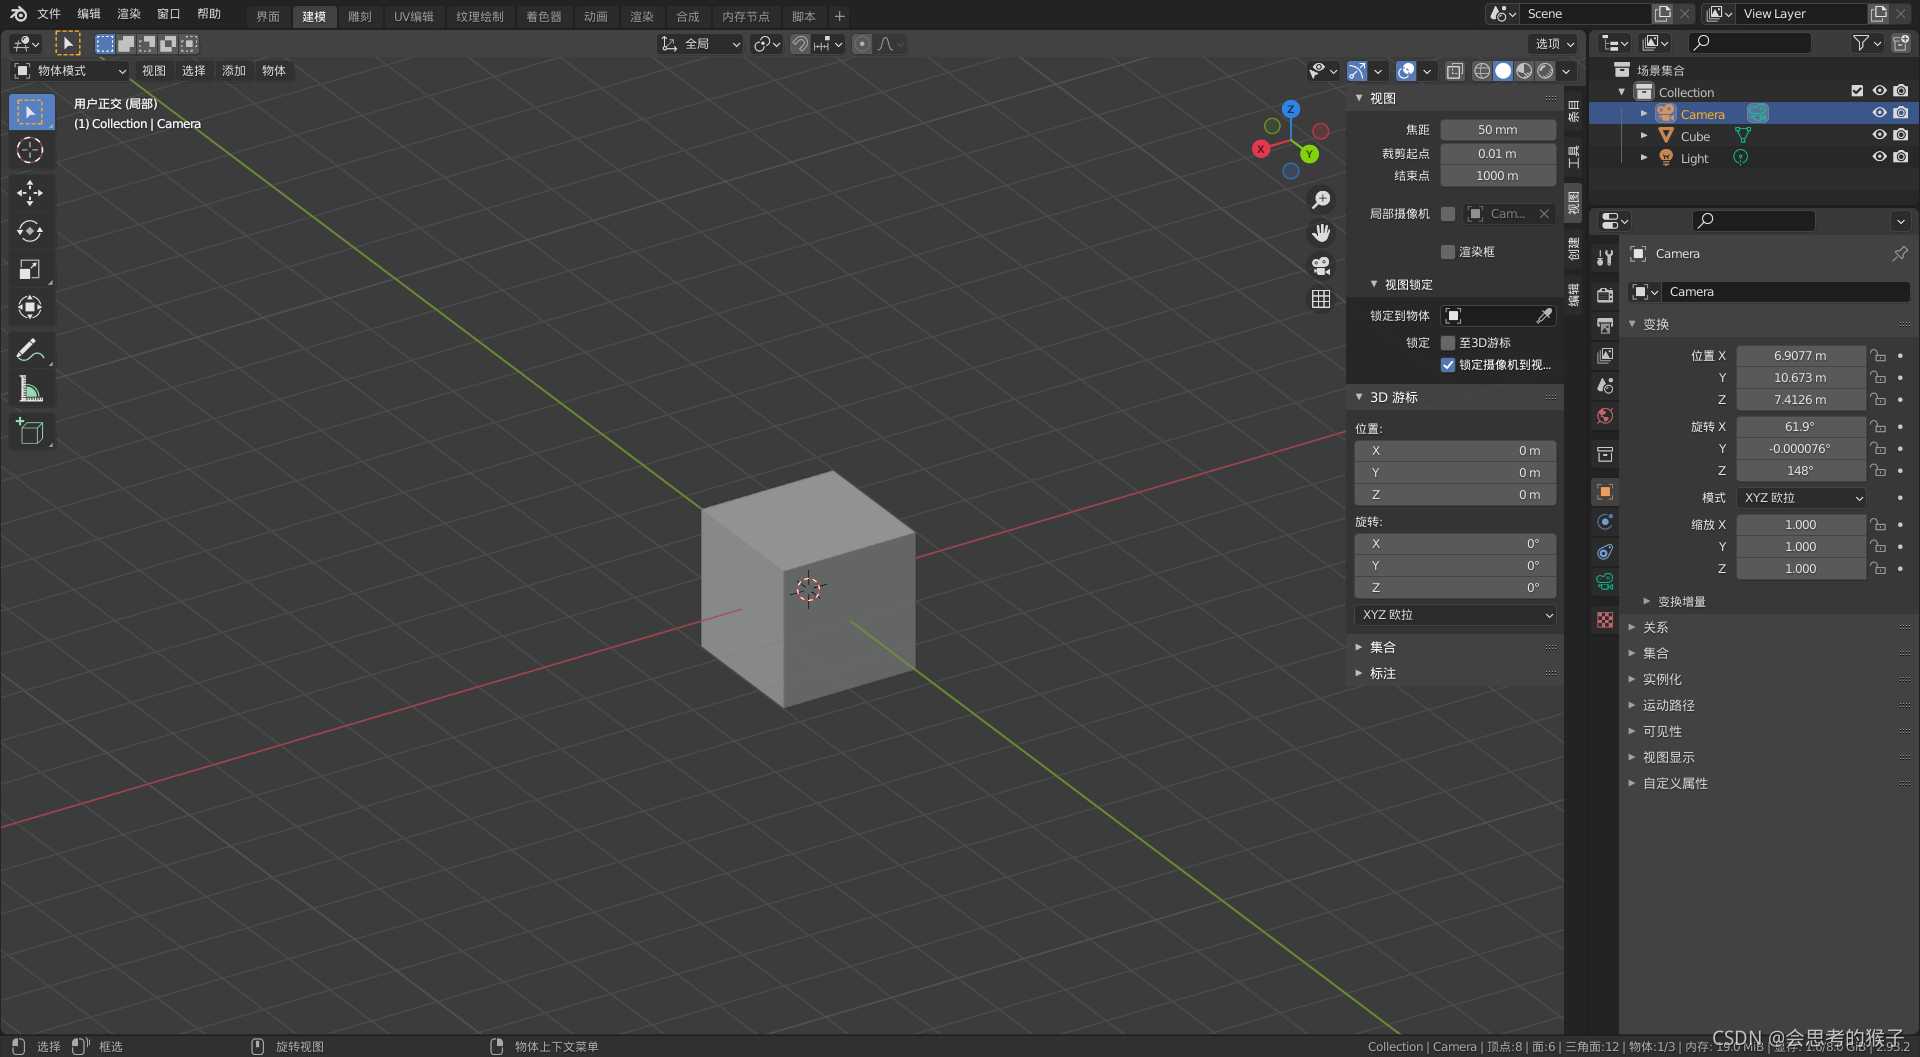Screen dimensions: 1920x1057
Task: Select Light in the outliner
Action: 1694,158
